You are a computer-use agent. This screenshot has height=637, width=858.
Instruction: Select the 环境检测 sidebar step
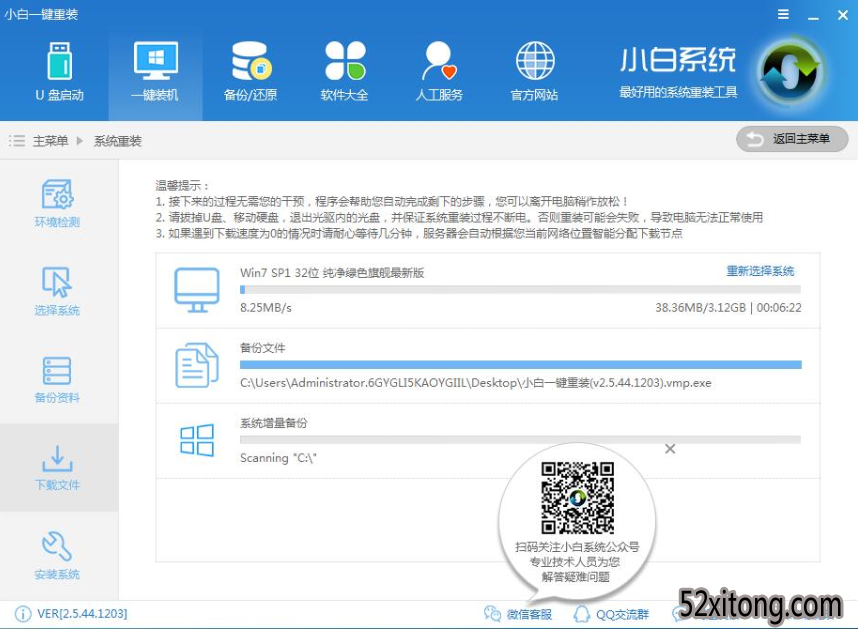tap(57, 202)
